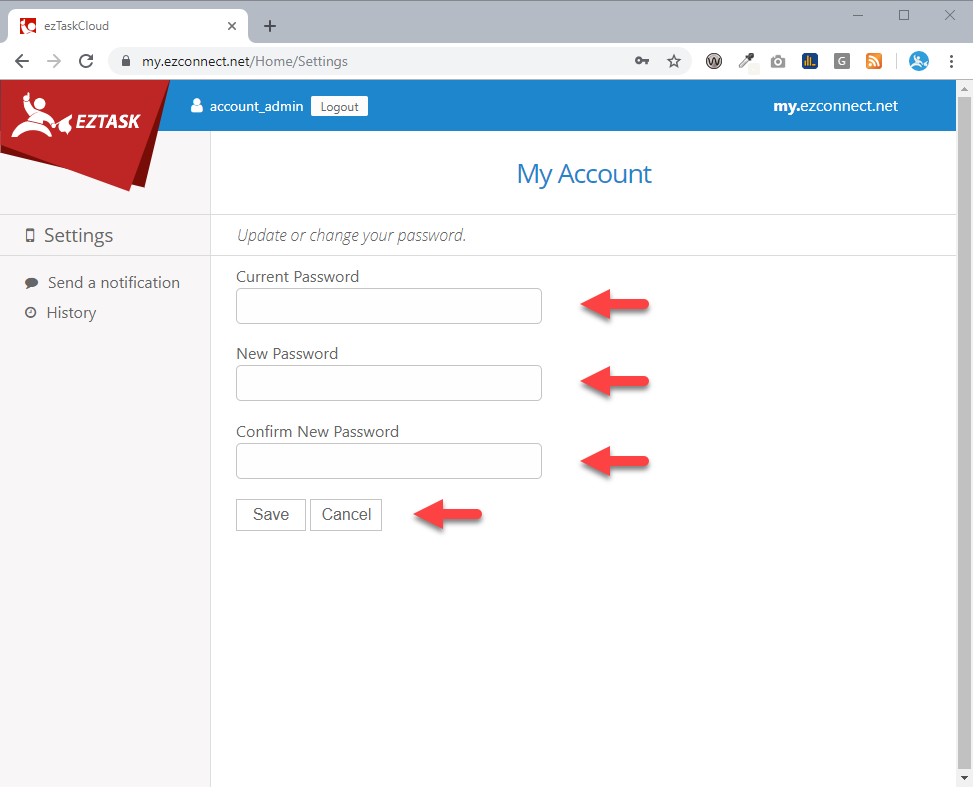Viewport: 973px width, 787px height.
Task: Log out with the Logout button
Action: pyautogui.click(x=339, y=106)
